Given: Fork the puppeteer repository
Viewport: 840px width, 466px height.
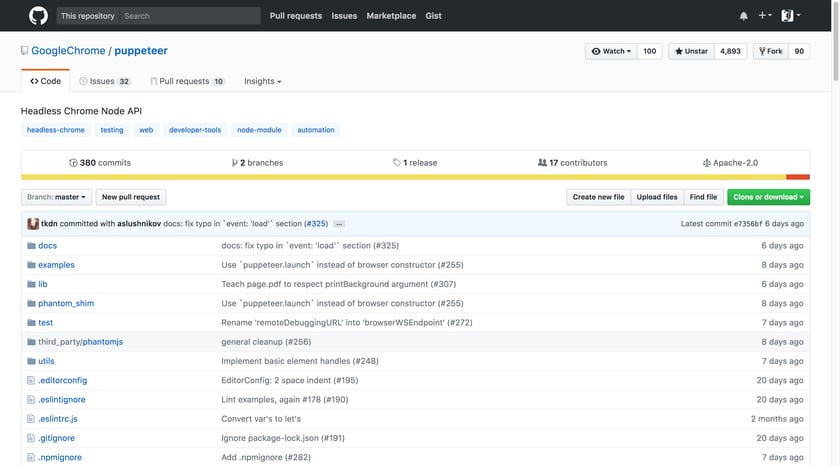Looking at the screenshot, I should (x=770, y=51).
